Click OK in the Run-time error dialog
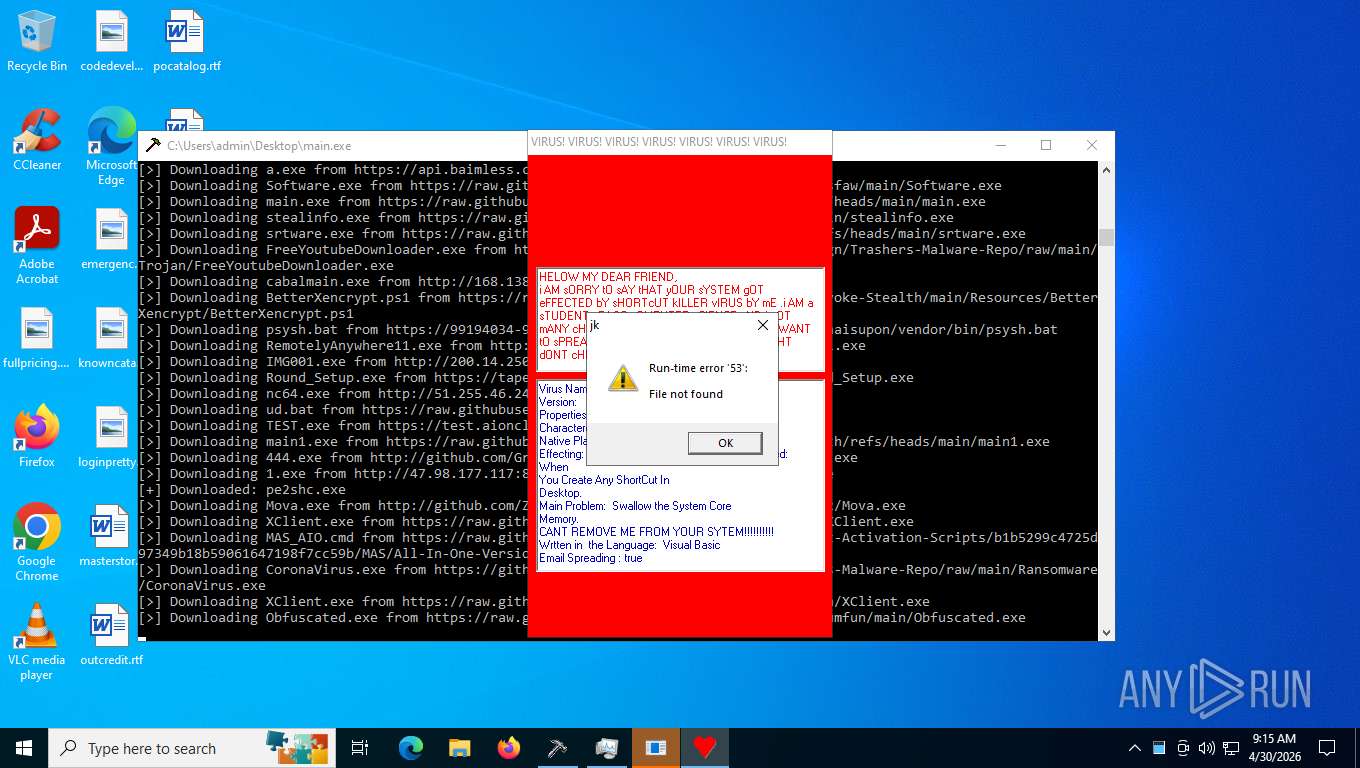 point(725,443)
